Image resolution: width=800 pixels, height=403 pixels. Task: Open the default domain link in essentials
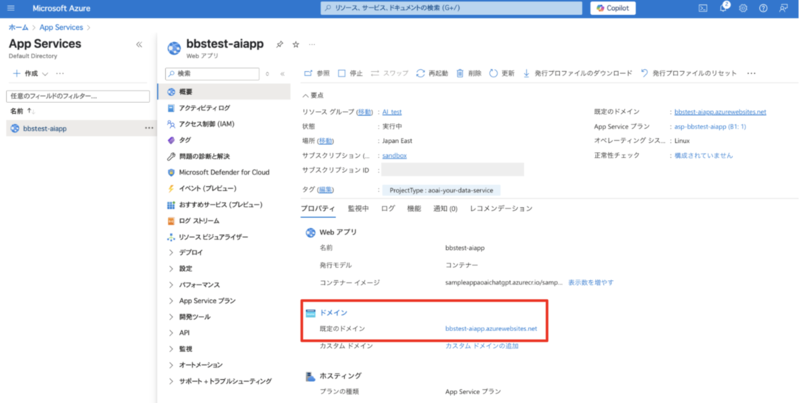[x=720, y=112]
